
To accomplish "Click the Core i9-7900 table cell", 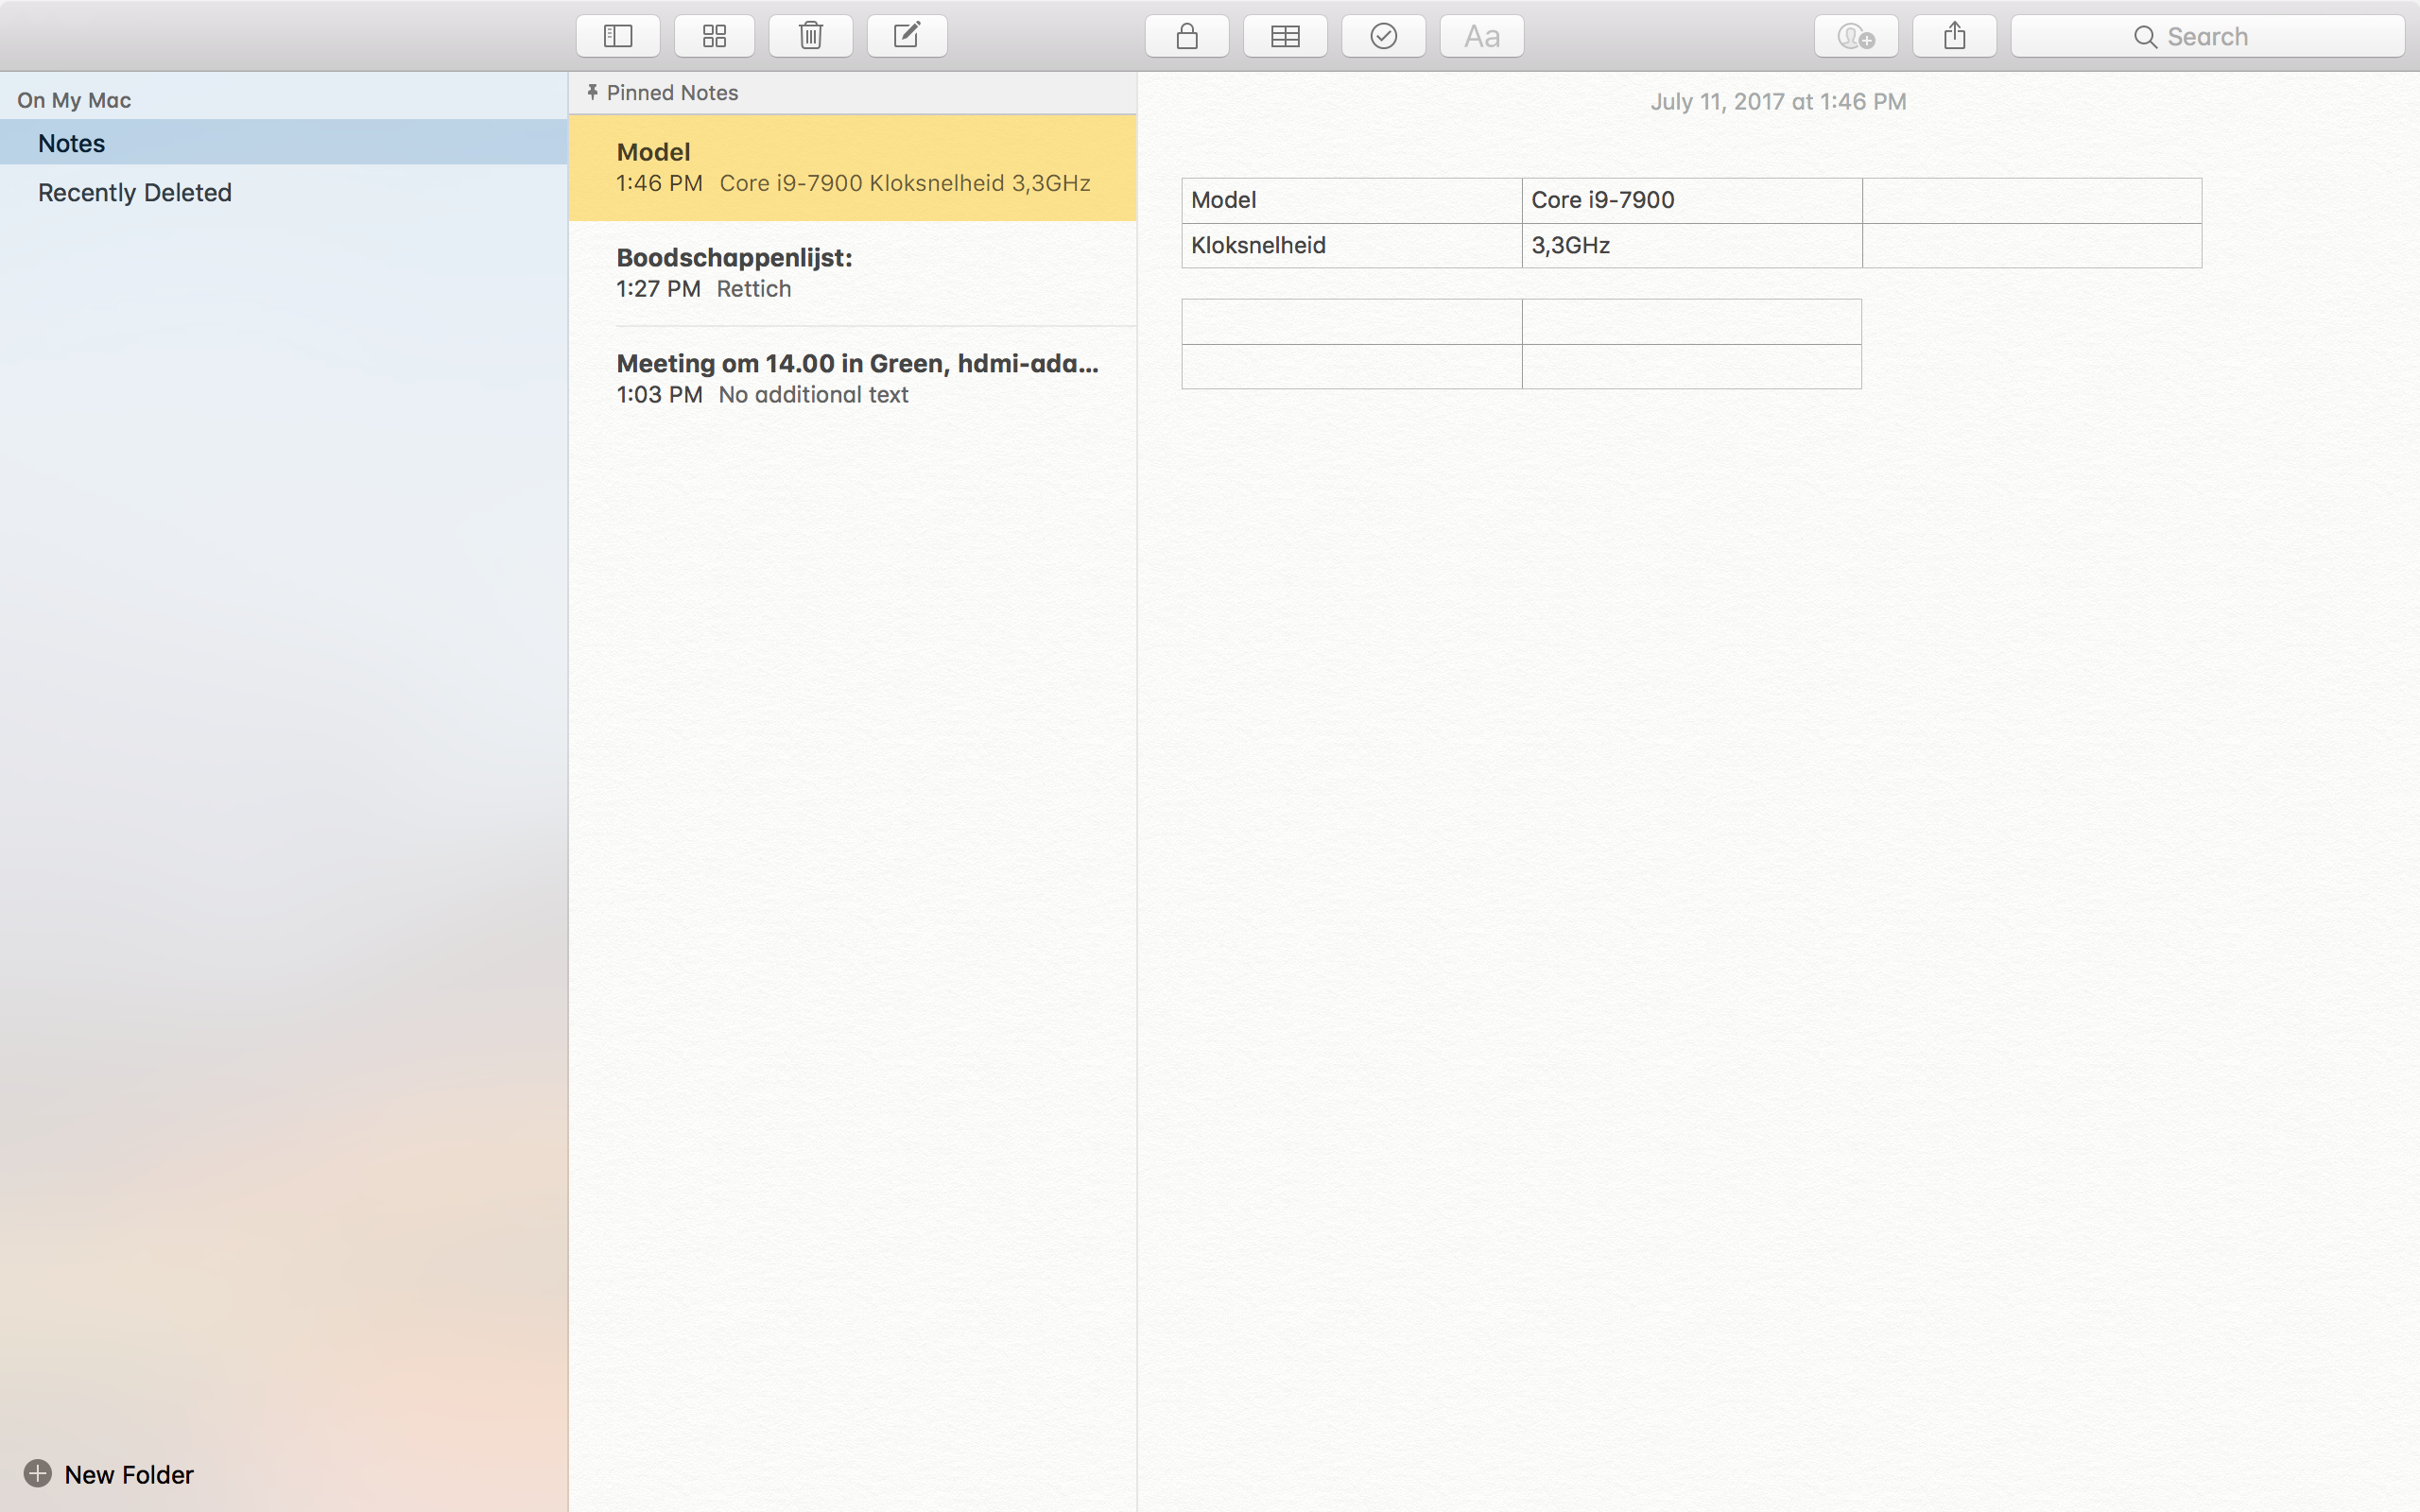I will pyautogui.click(x=1692, y=200).
